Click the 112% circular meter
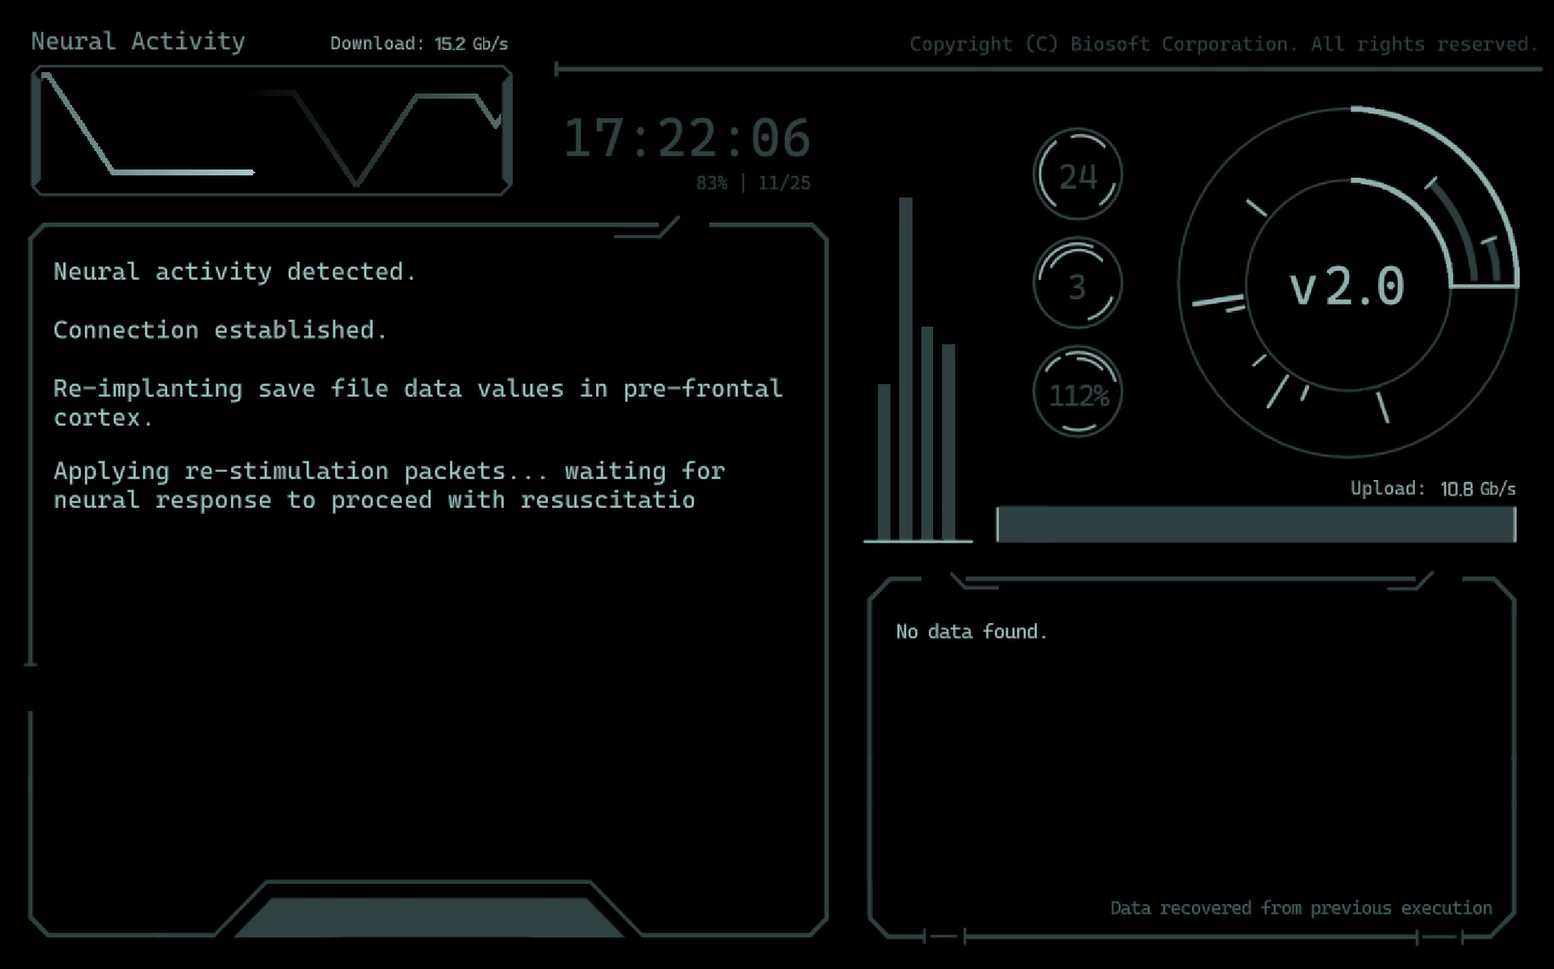Image resolution: width=1554 pixels, height=969 pixels. tap(1077, 392)
